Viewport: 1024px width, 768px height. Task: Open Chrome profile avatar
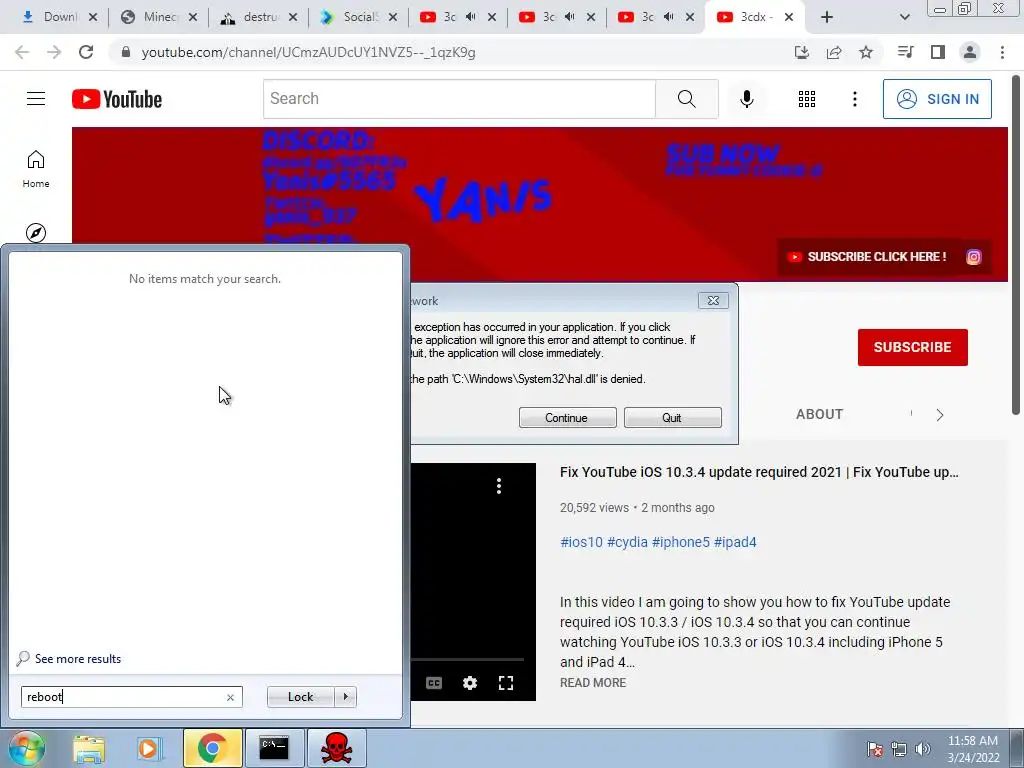(970, 52)
